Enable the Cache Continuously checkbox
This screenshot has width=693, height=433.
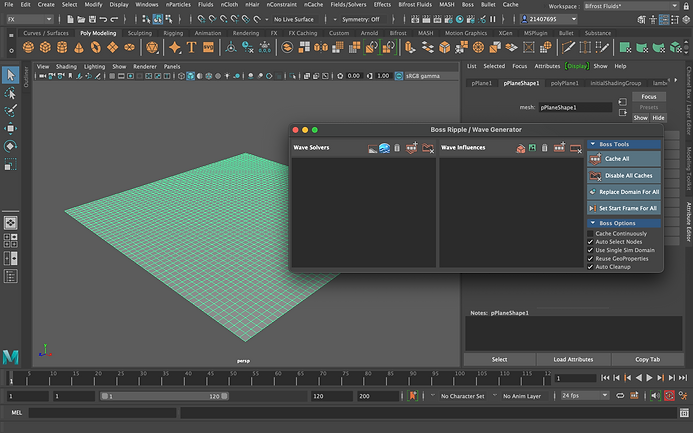coord(590,234)
